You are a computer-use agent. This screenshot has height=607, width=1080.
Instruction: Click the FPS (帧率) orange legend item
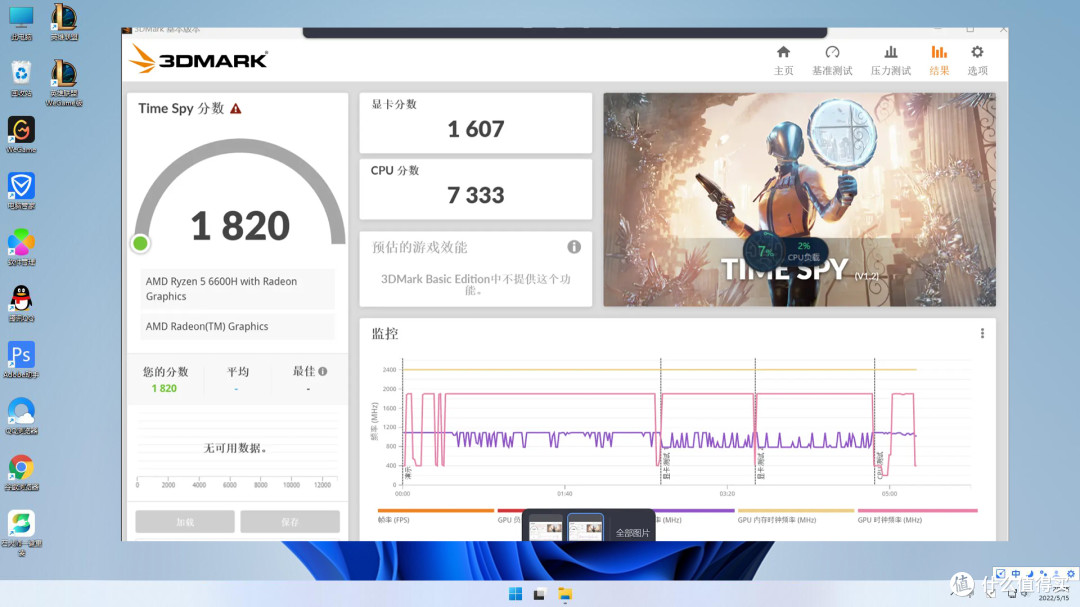[x=435, y=515]
